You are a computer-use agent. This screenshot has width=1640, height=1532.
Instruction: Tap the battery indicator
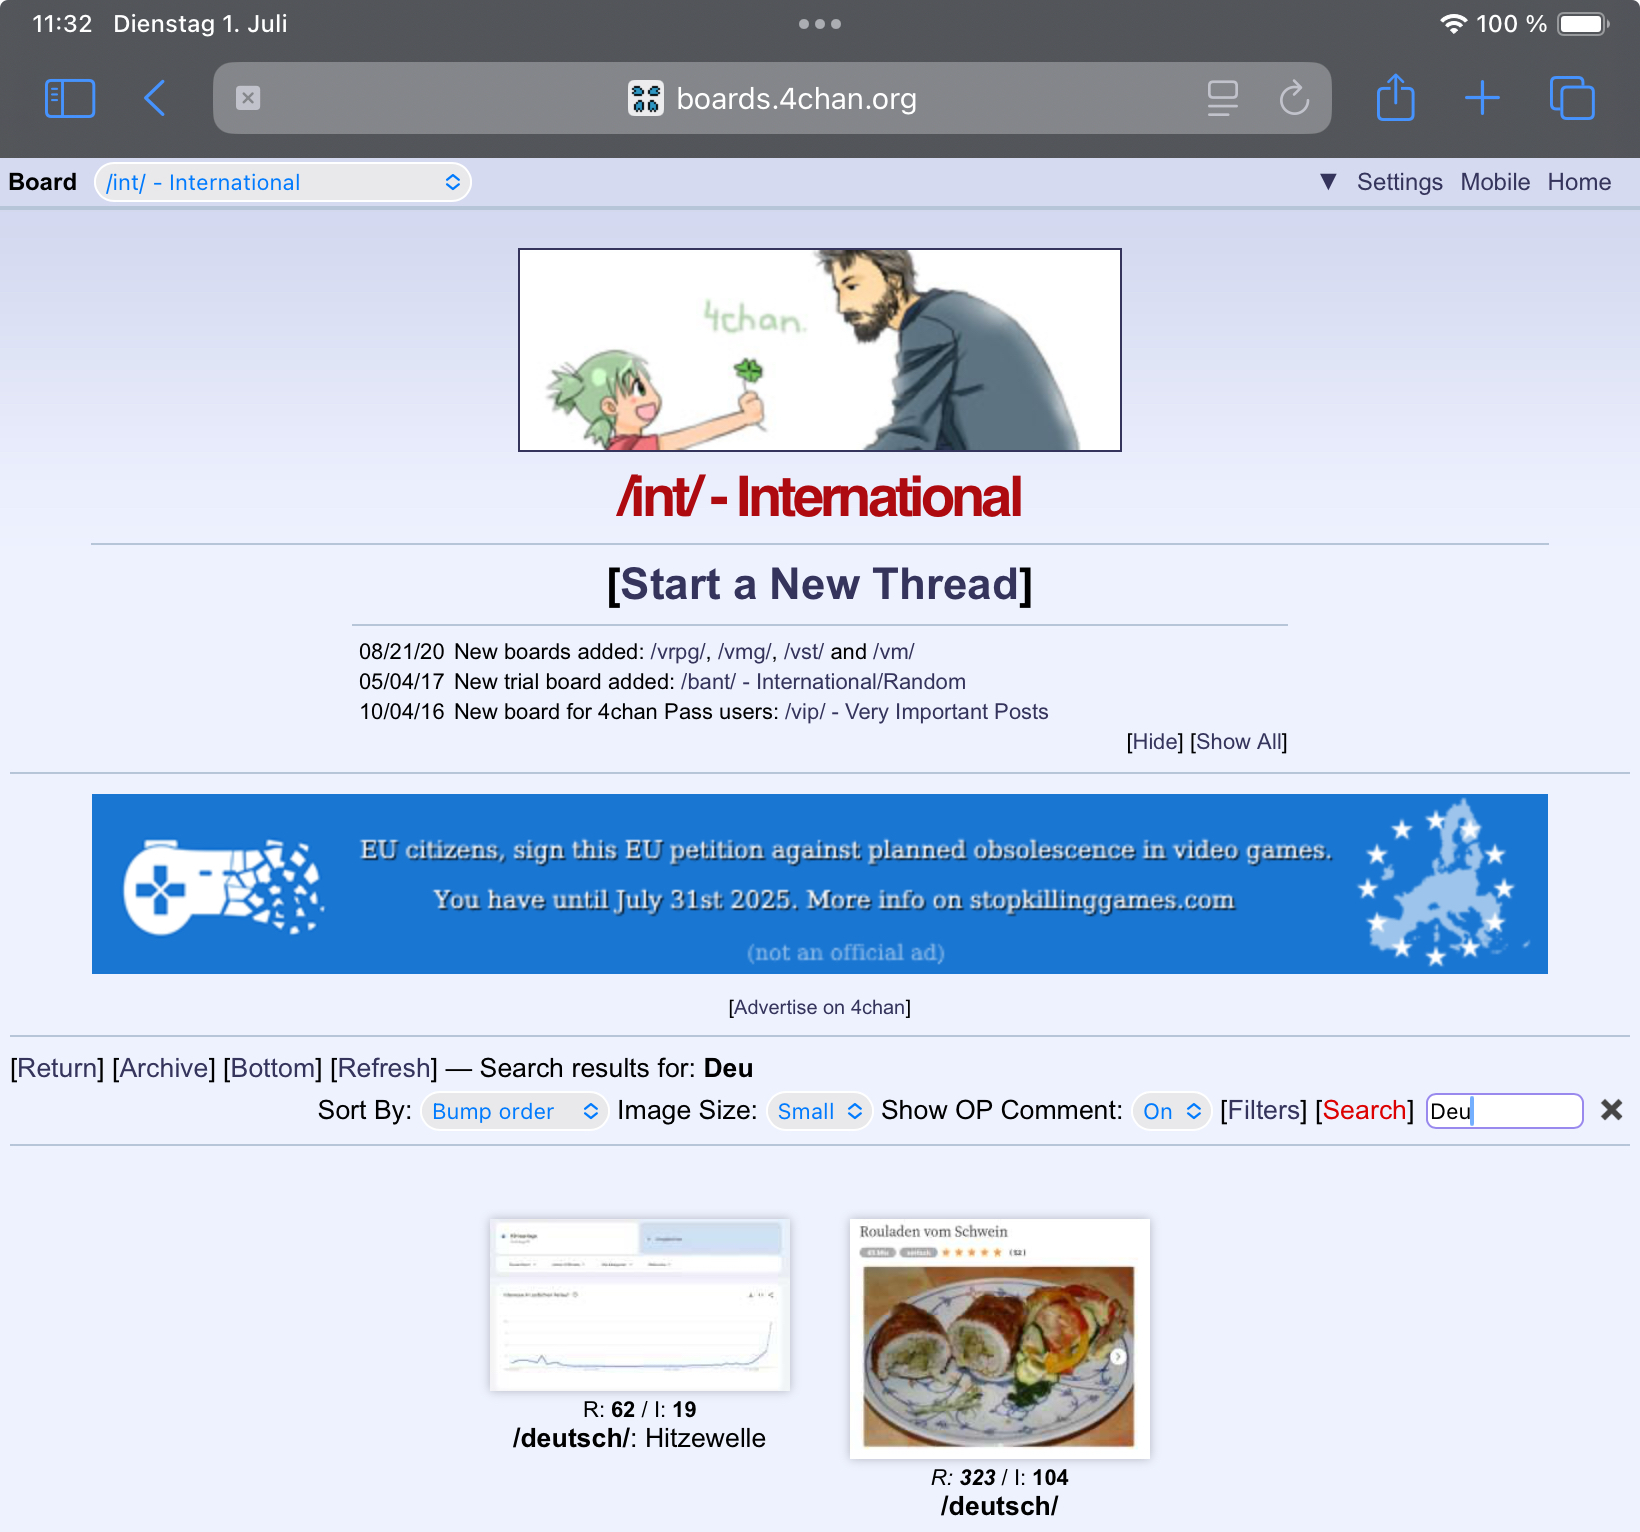(x=1583, y=24)
